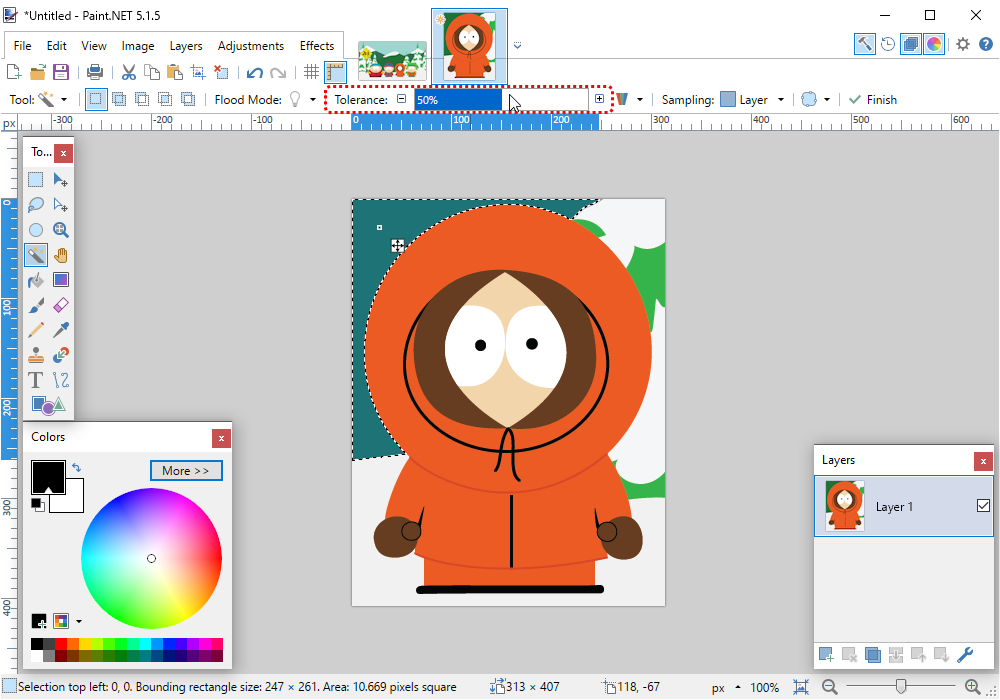Open the View menu
Screen dimensions: 1000x700
tap(94, 46)
